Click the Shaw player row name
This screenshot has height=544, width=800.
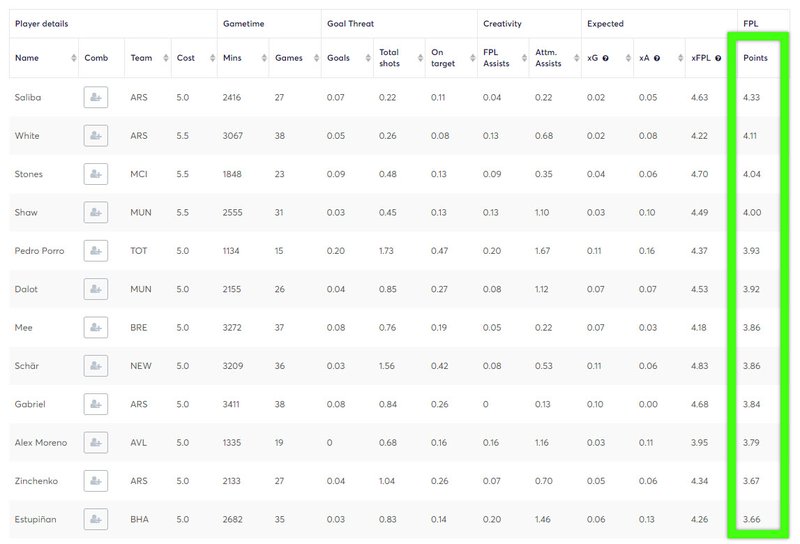pyautogui.click(x=26, y=212)
